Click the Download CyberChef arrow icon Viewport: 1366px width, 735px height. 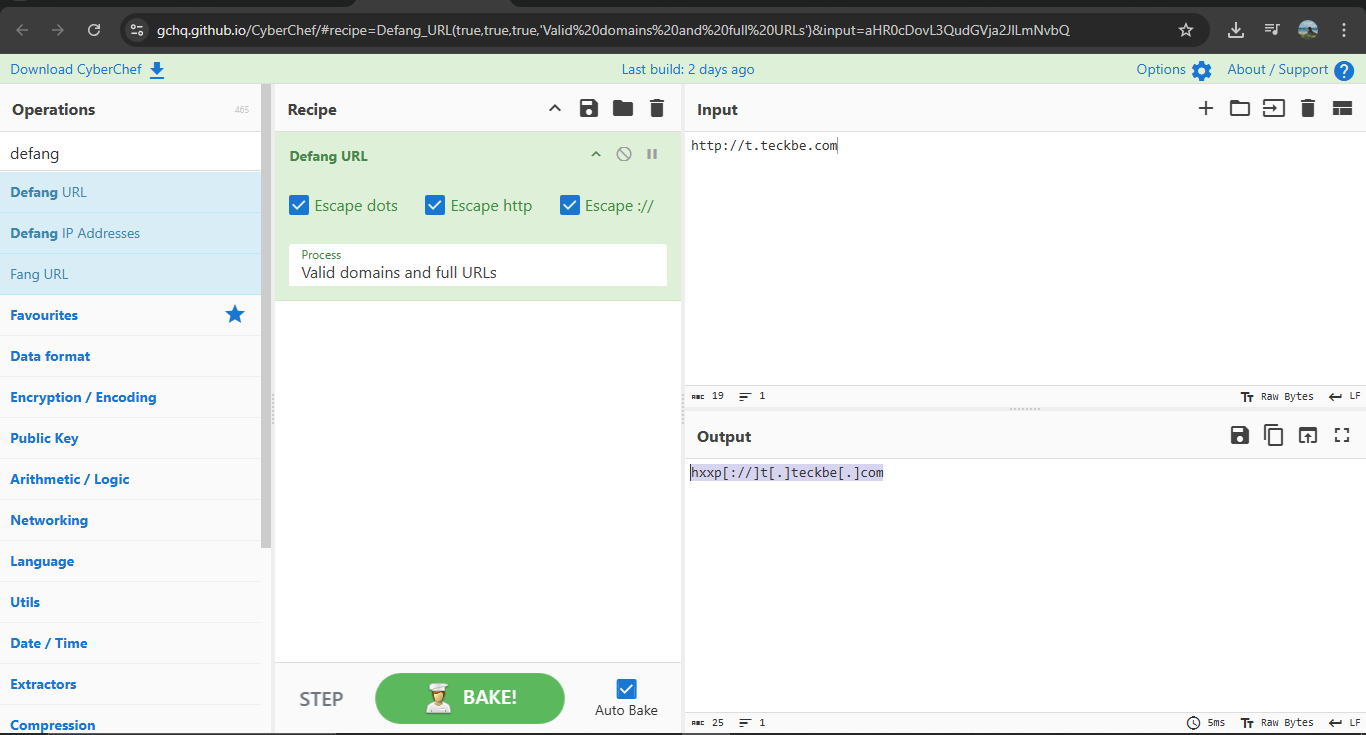[x=157, y=70]
